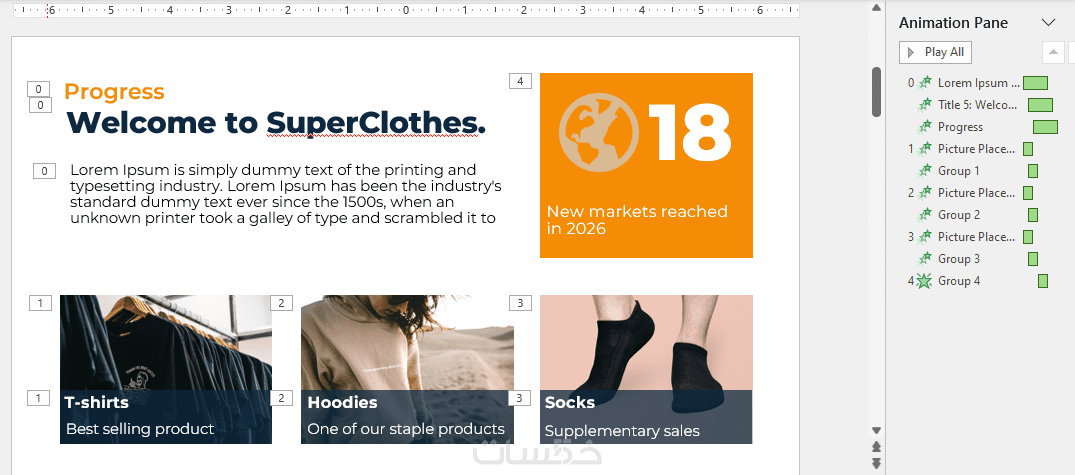Click the star icon beside the Group 1 animation
The image size is (1075, 475).
[925, 171]
